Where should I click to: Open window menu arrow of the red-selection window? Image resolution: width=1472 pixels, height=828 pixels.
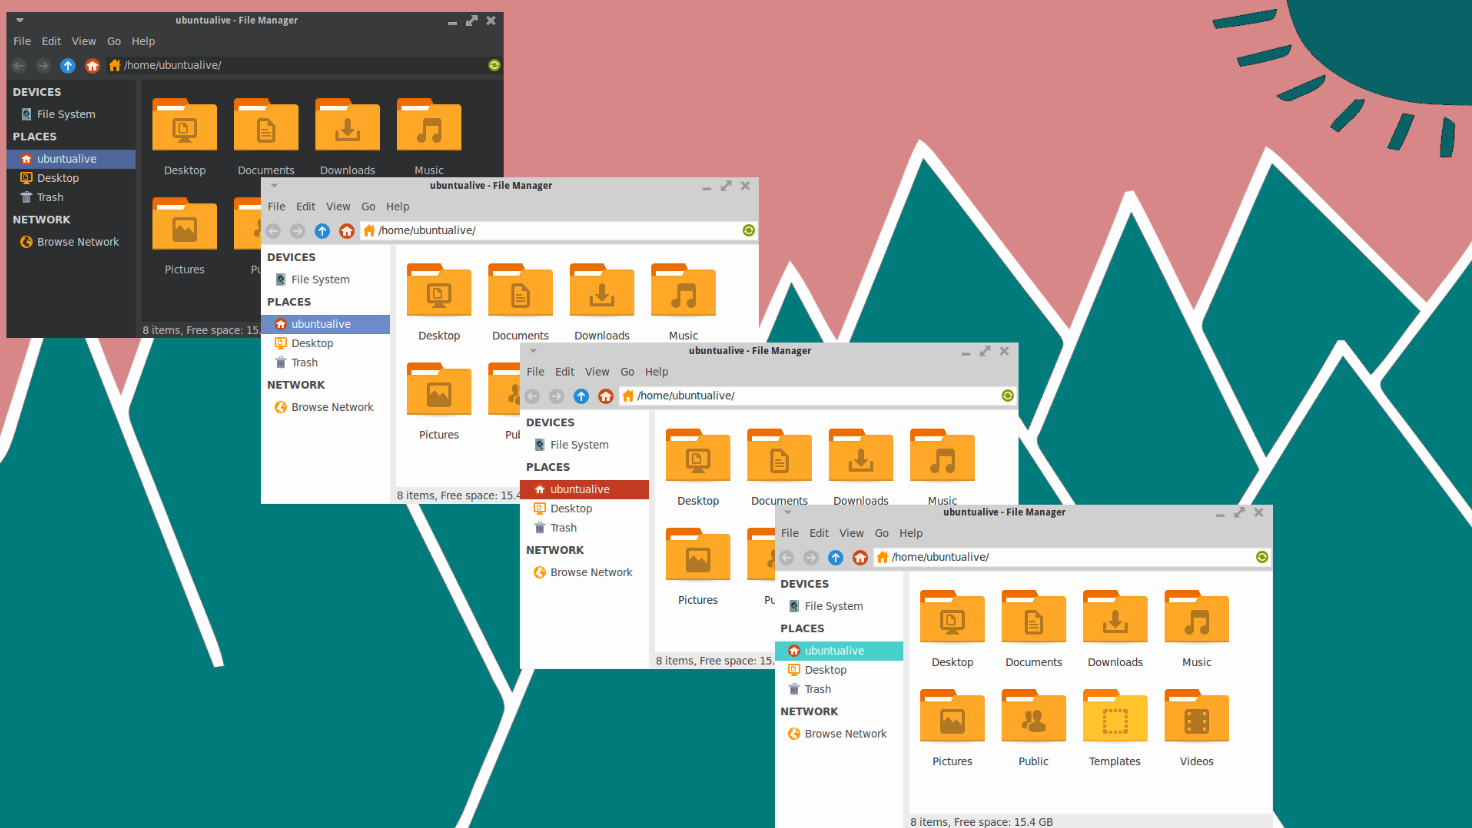coord(533,351)
